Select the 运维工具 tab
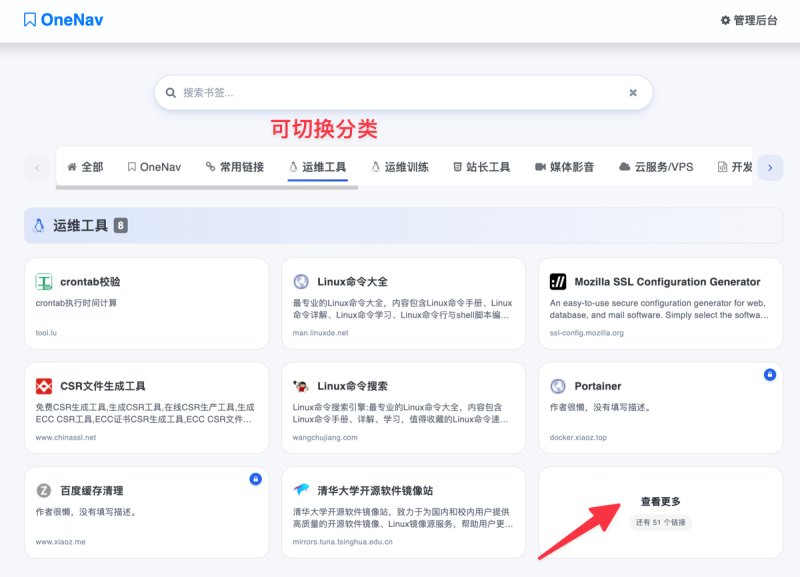The image size is (800, 577). 317,167
